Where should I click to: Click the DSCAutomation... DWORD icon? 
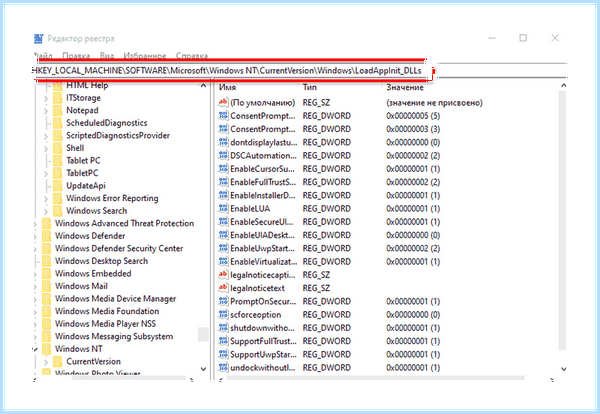(x=223, y=155)
